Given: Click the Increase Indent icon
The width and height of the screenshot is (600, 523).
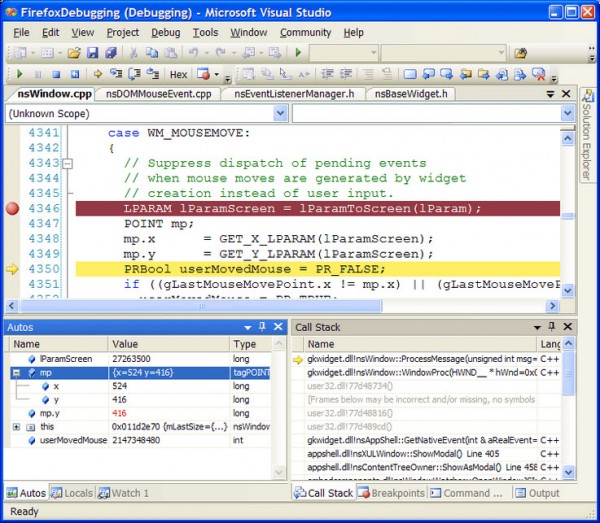Looking at the screenshot, I should point(346,74).
